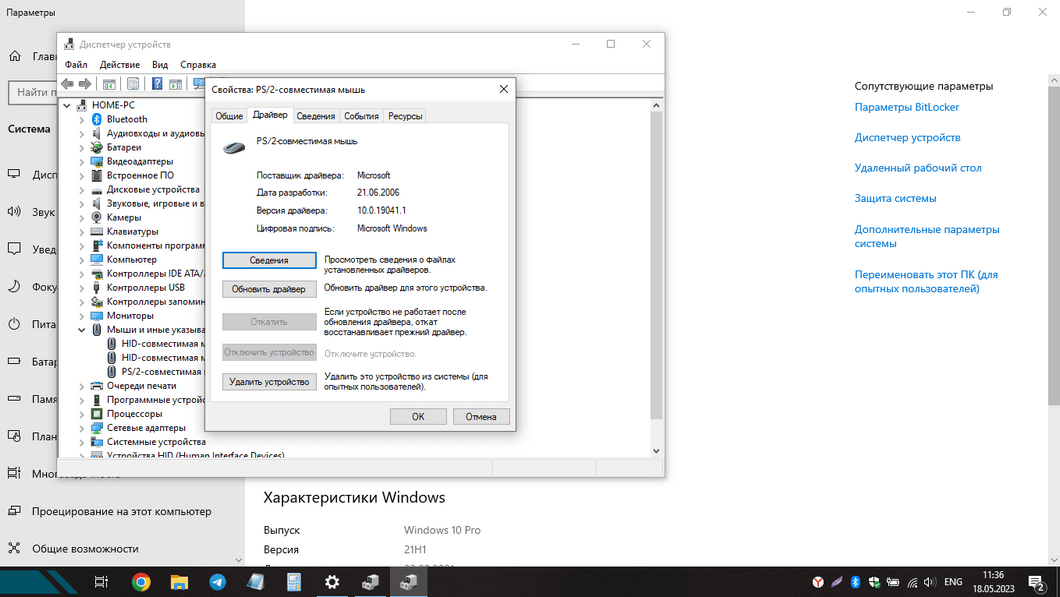Expand the Bluetooth category

click(82, 119)
